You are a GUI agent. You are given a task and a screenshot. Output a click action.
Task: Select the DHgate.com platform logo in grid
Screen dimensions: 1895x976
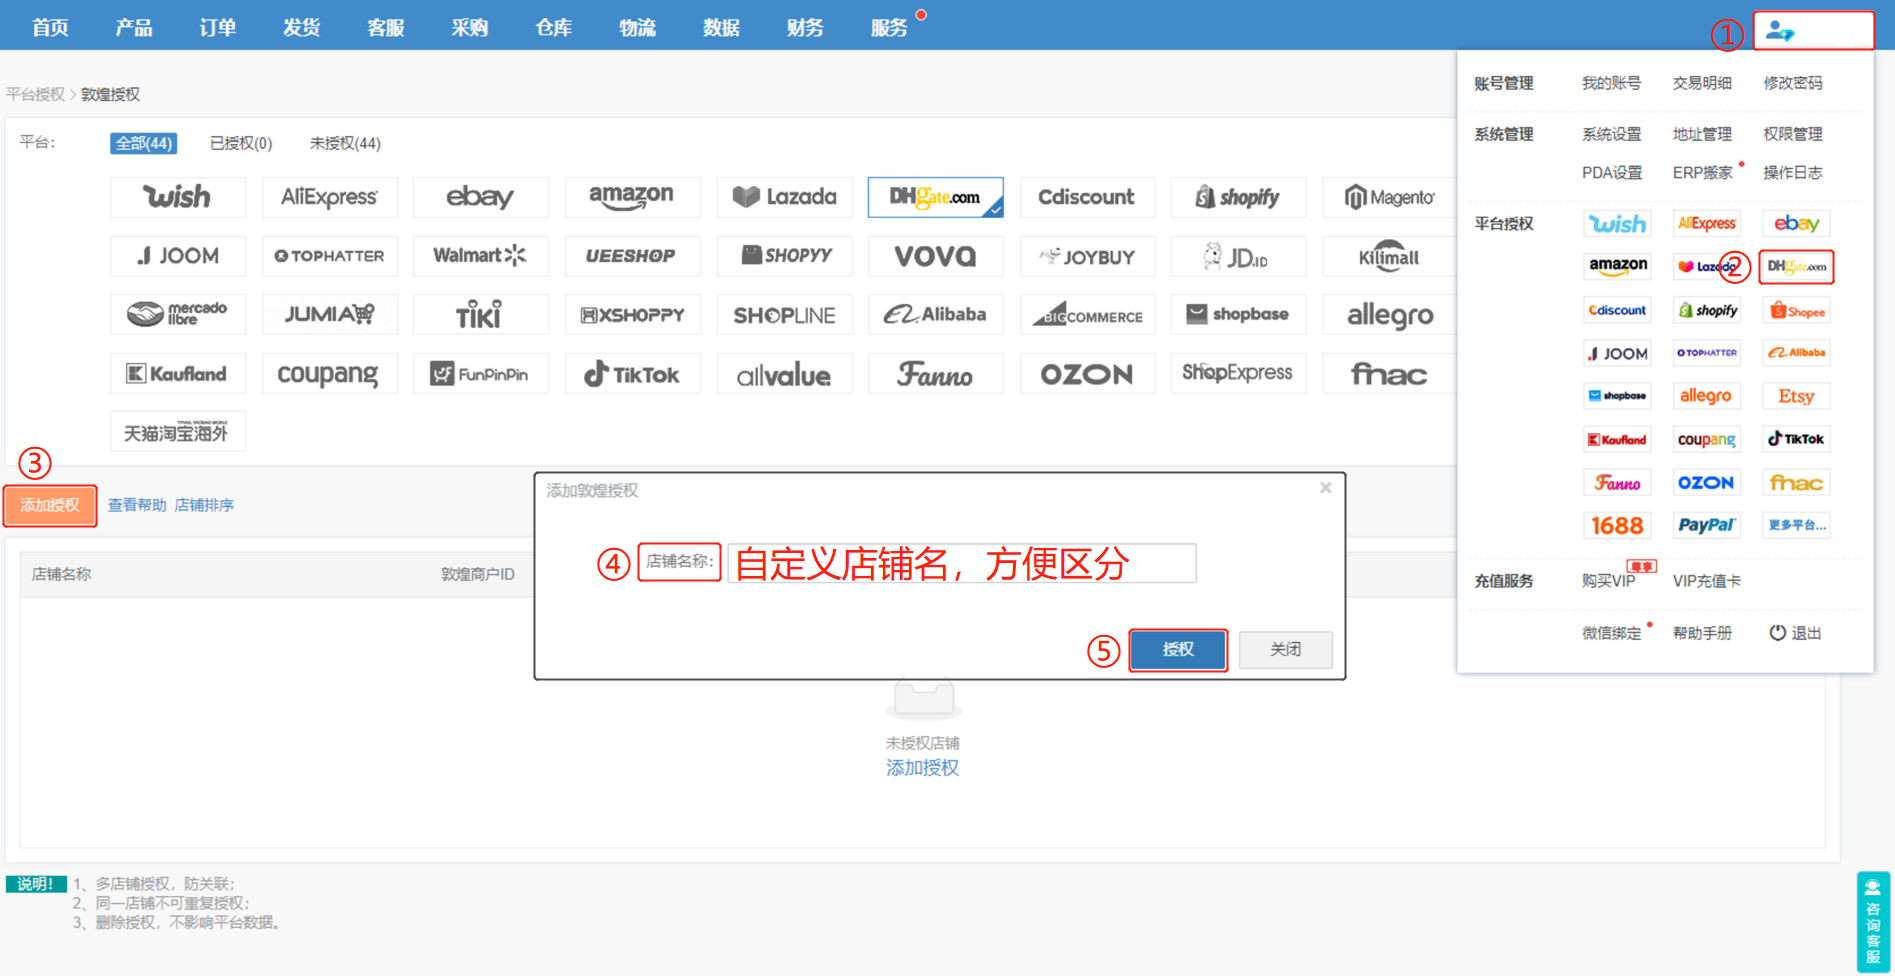pyautogui.click(x=936, y=197)
